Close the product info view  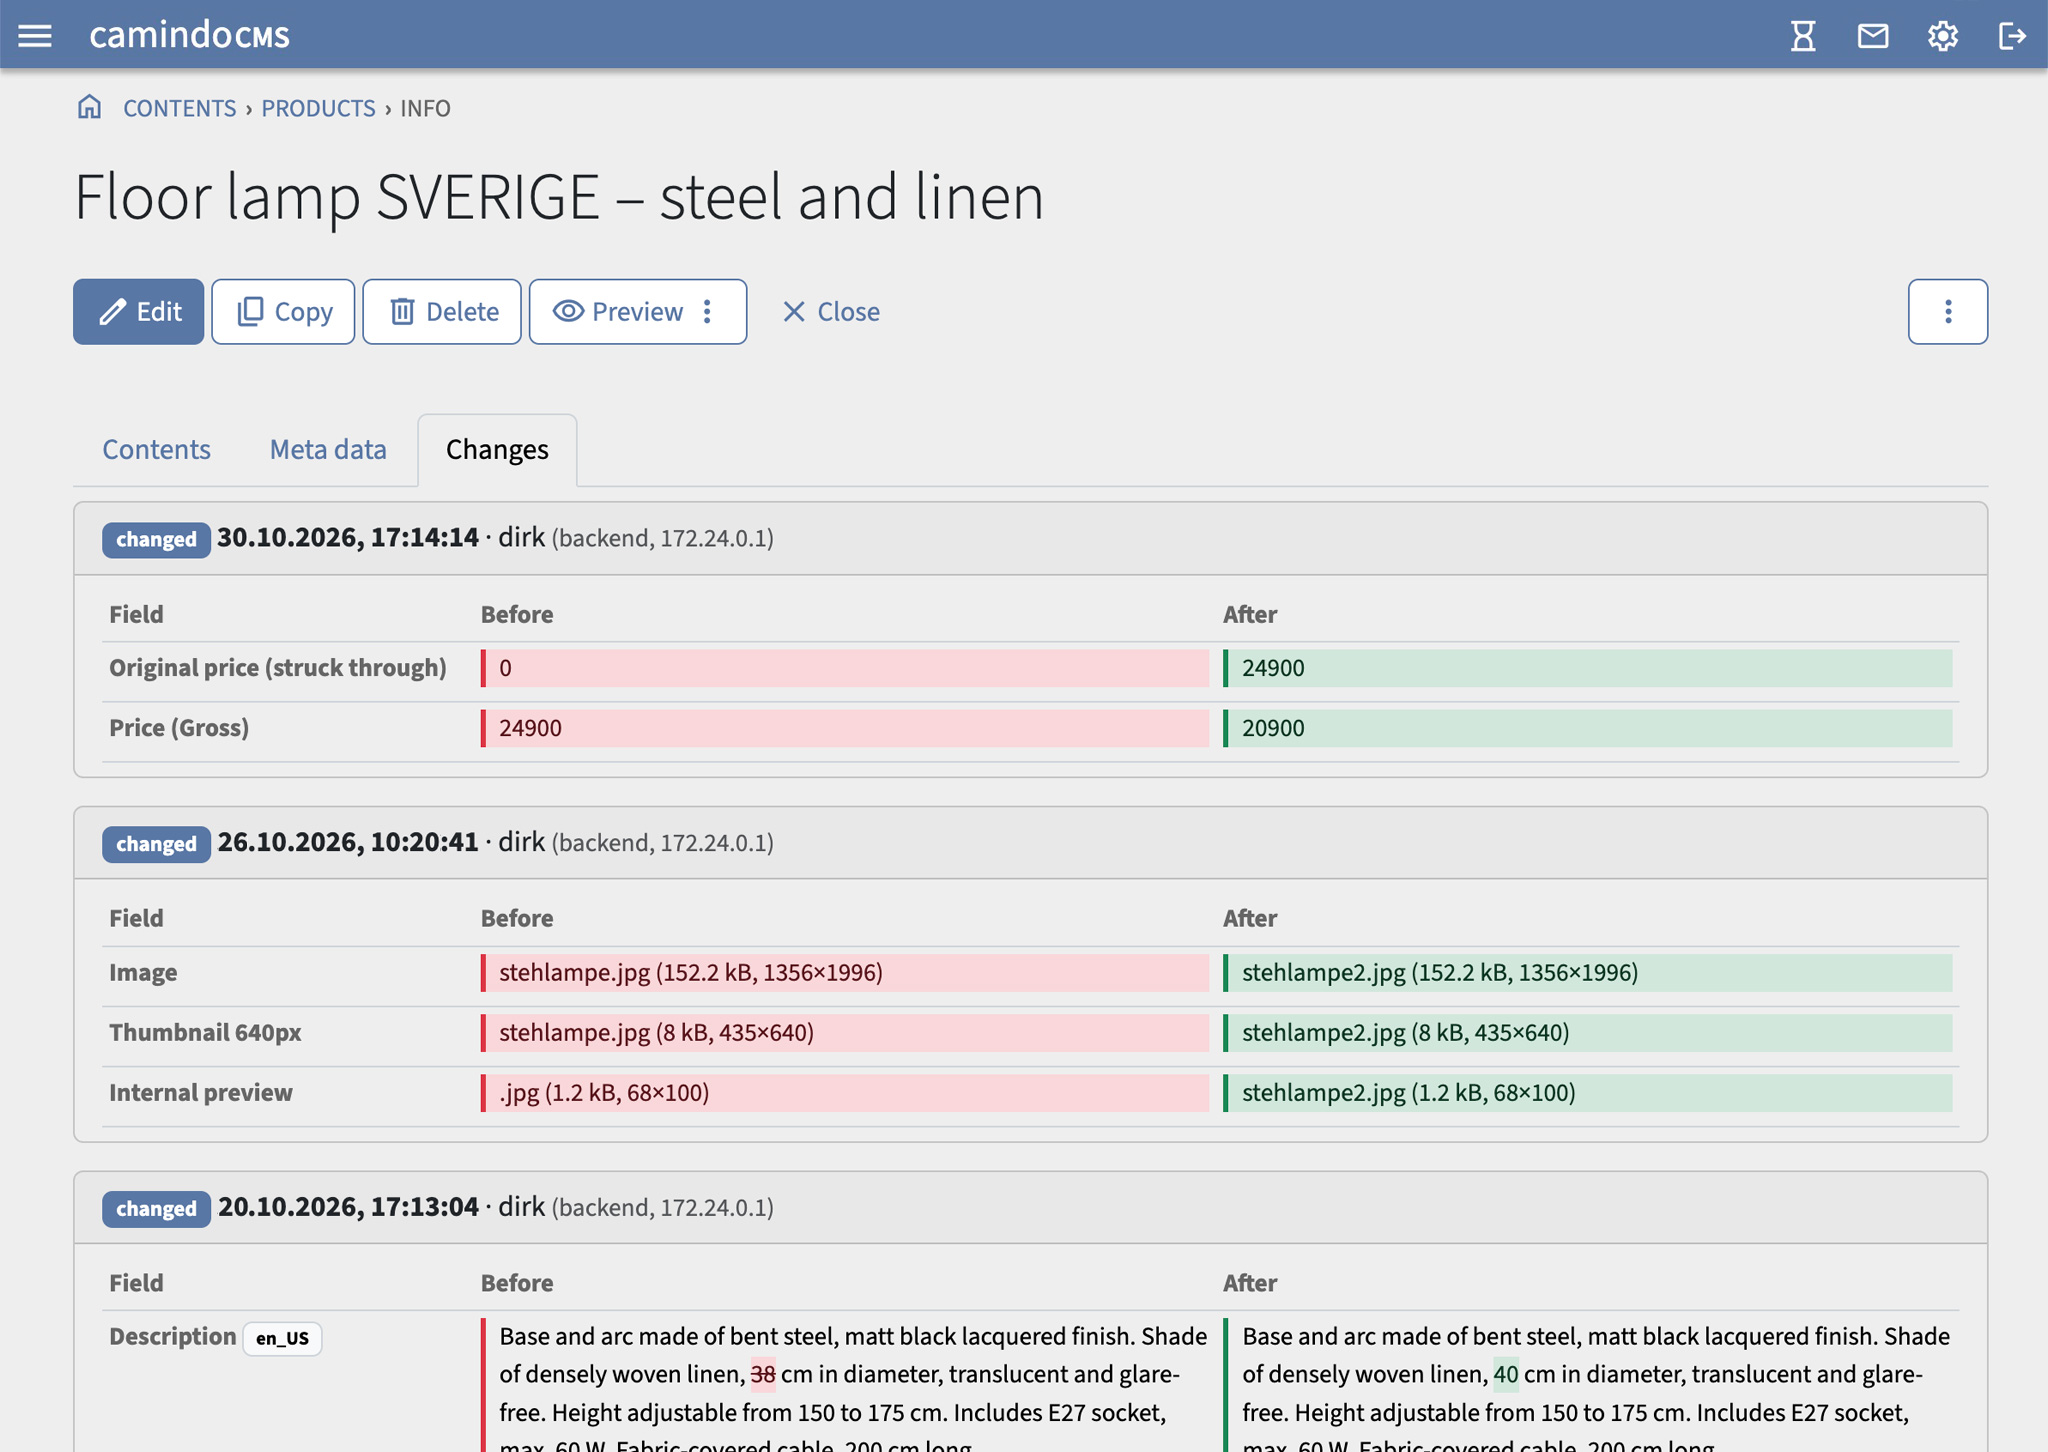pos(830,312)
